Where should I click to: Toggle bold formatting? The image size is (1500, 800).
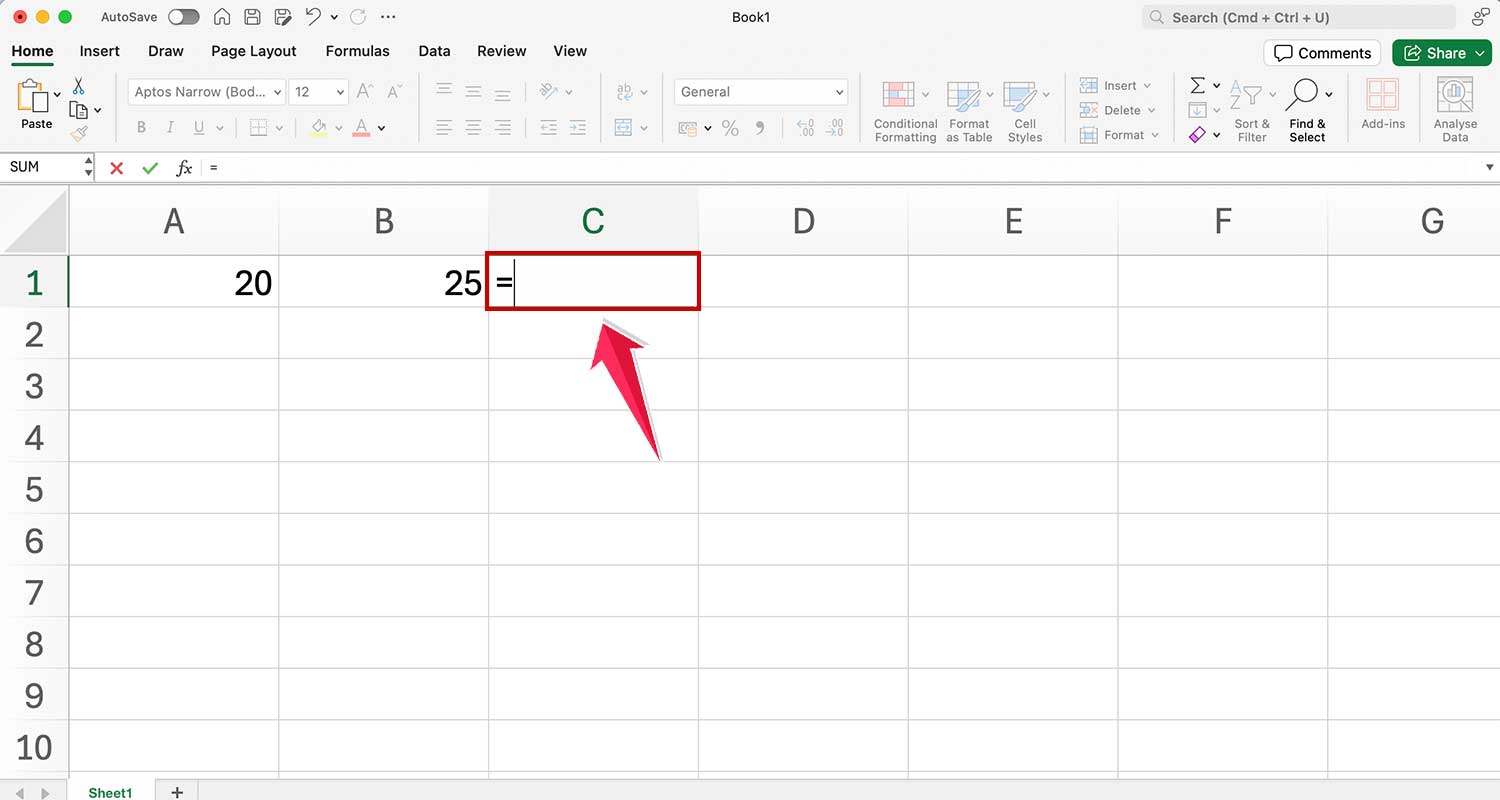(141, 127)
